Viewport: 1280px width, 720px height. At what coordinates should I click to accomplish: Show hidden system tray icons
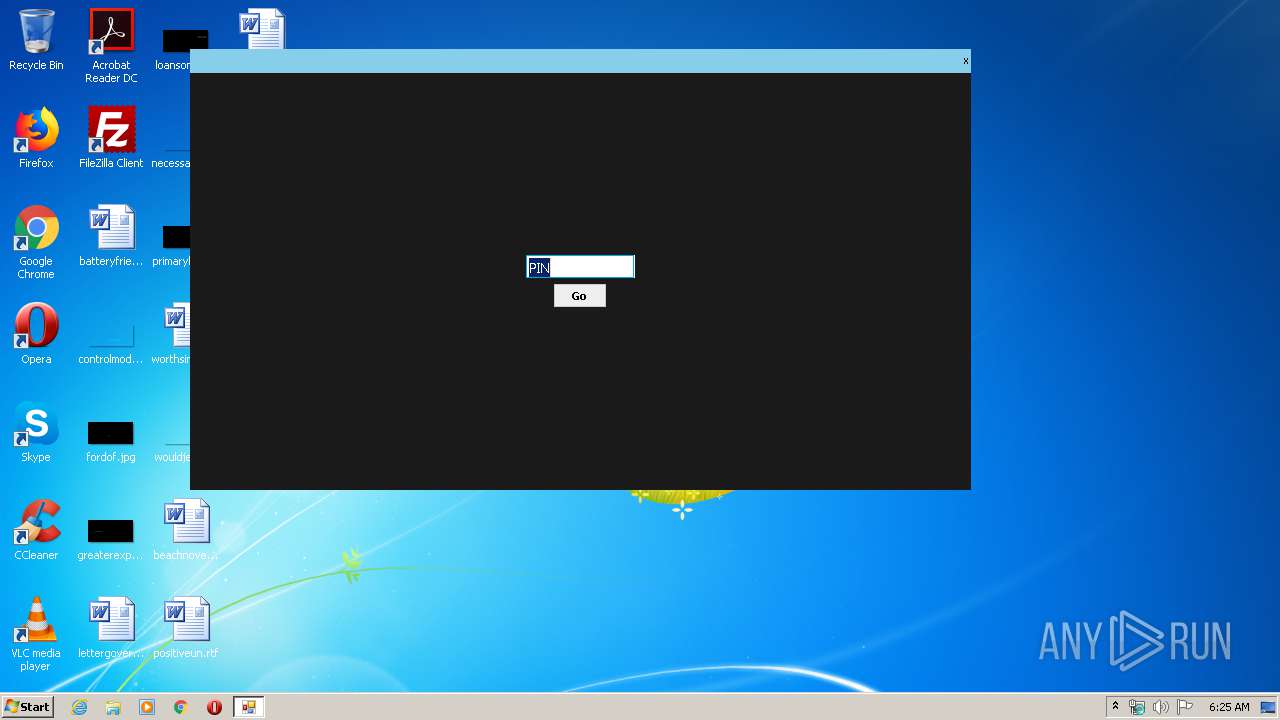[1115, 707]
